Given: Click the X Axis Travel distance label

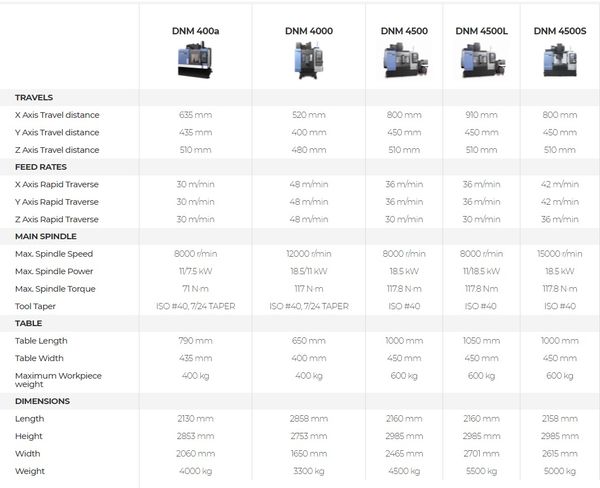Looking at the screenshot, I should pos(57,115).
